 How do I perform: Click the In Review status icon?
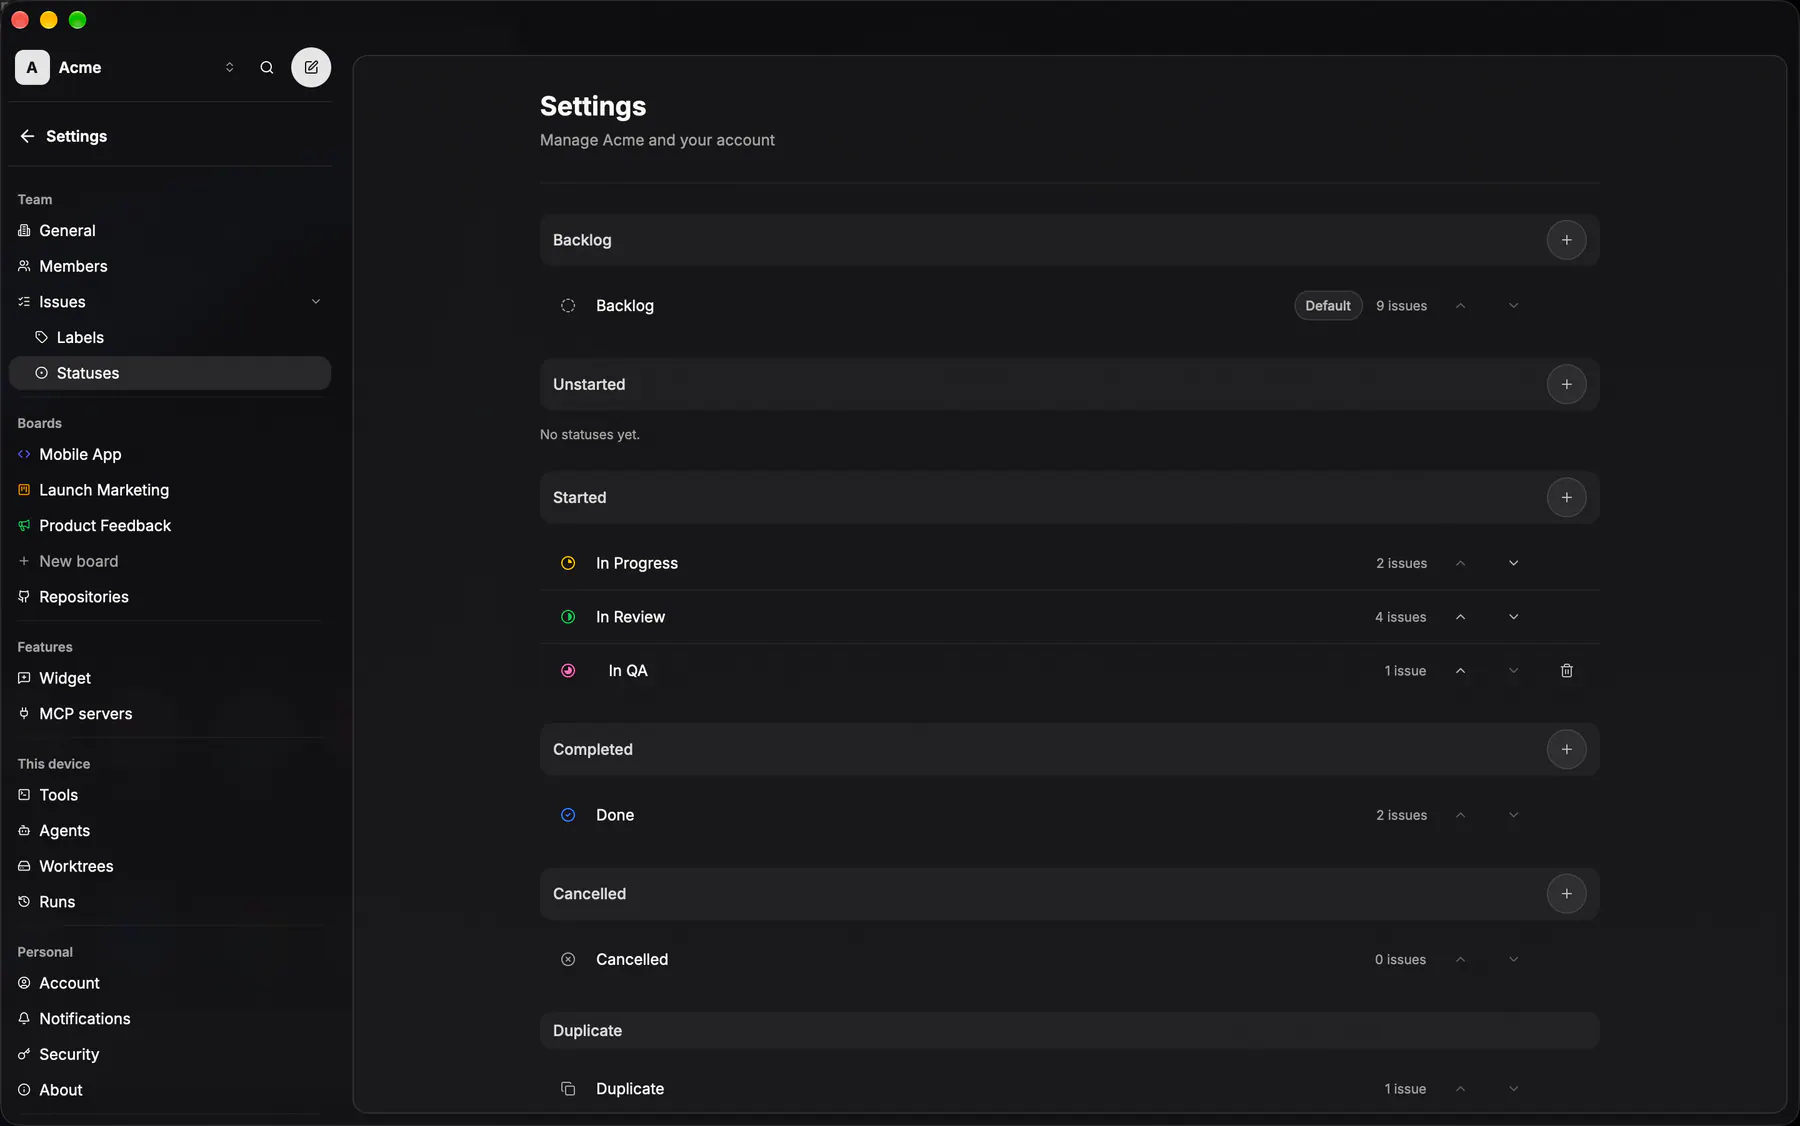click(x=568, y=617)
